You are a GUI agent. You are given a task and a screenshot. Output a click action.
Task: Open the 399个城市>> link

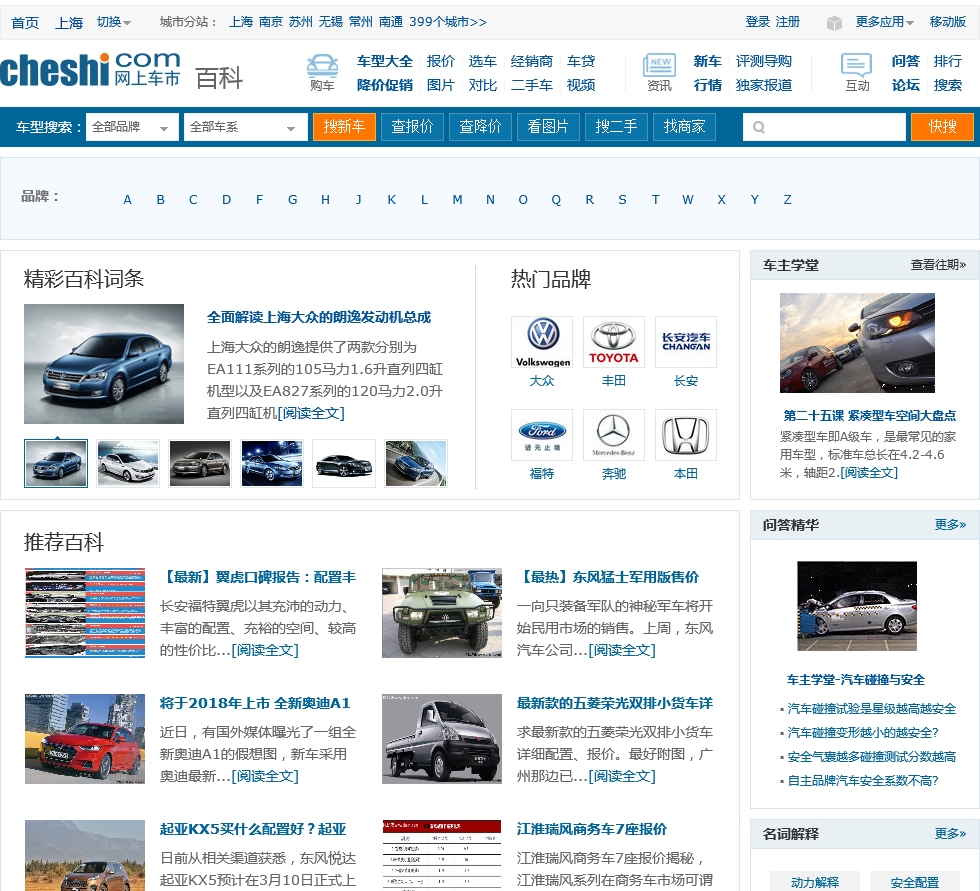(x=448, y=22)
